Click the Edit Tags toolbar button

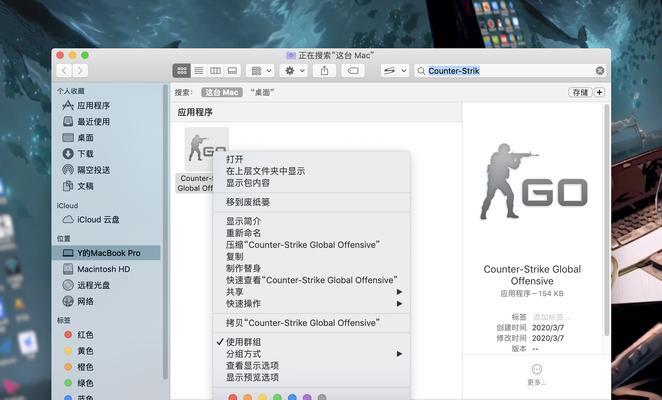pyautogui.click(x=353, y=71)
